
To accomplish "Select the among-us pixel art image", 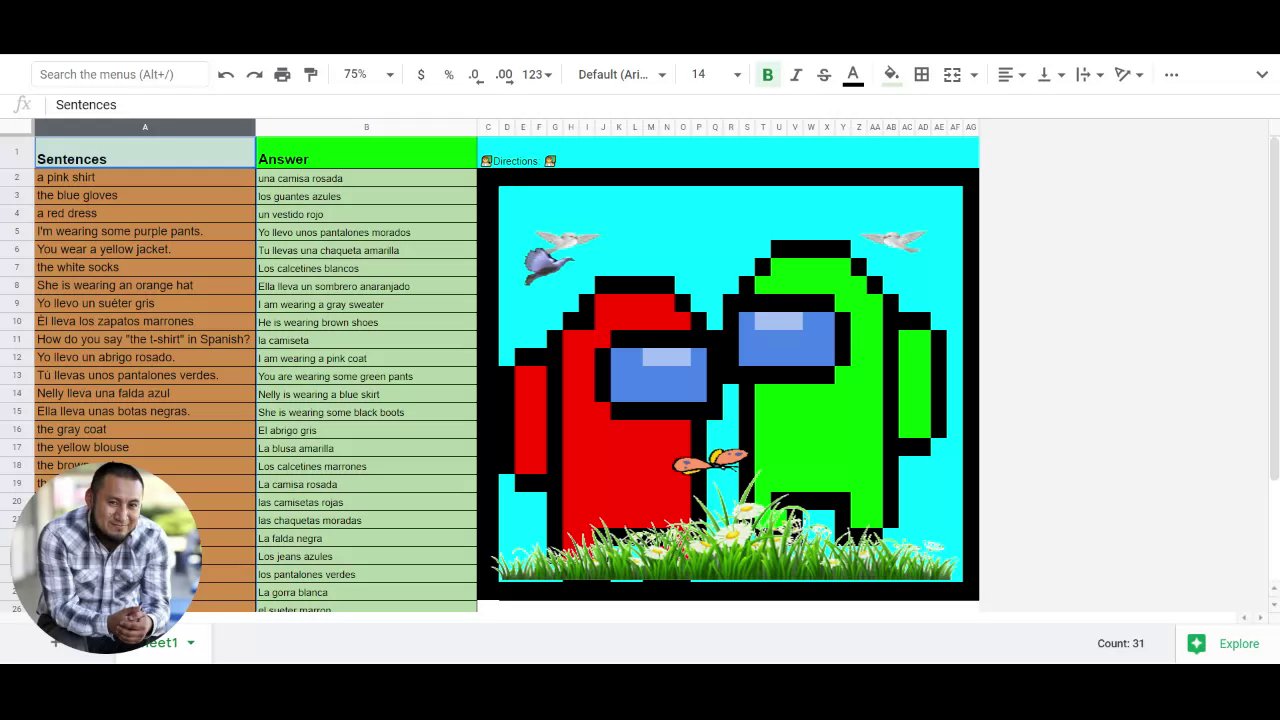I will (x=728, y=384).
